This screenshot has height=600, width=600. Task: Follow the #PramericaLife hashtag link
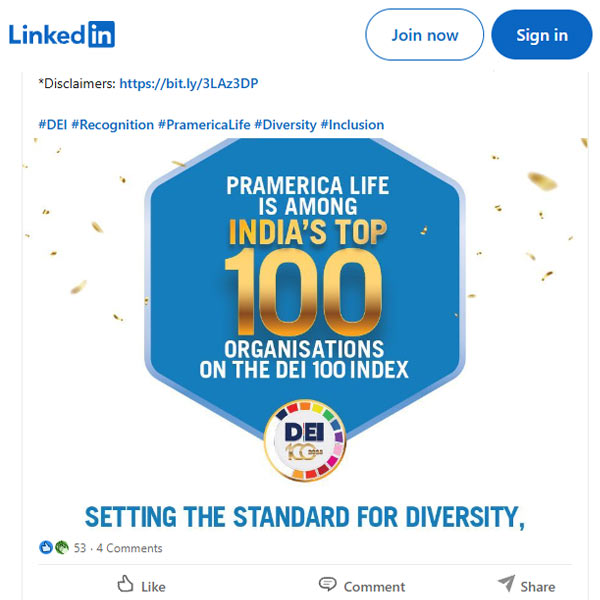click(204, 125)
